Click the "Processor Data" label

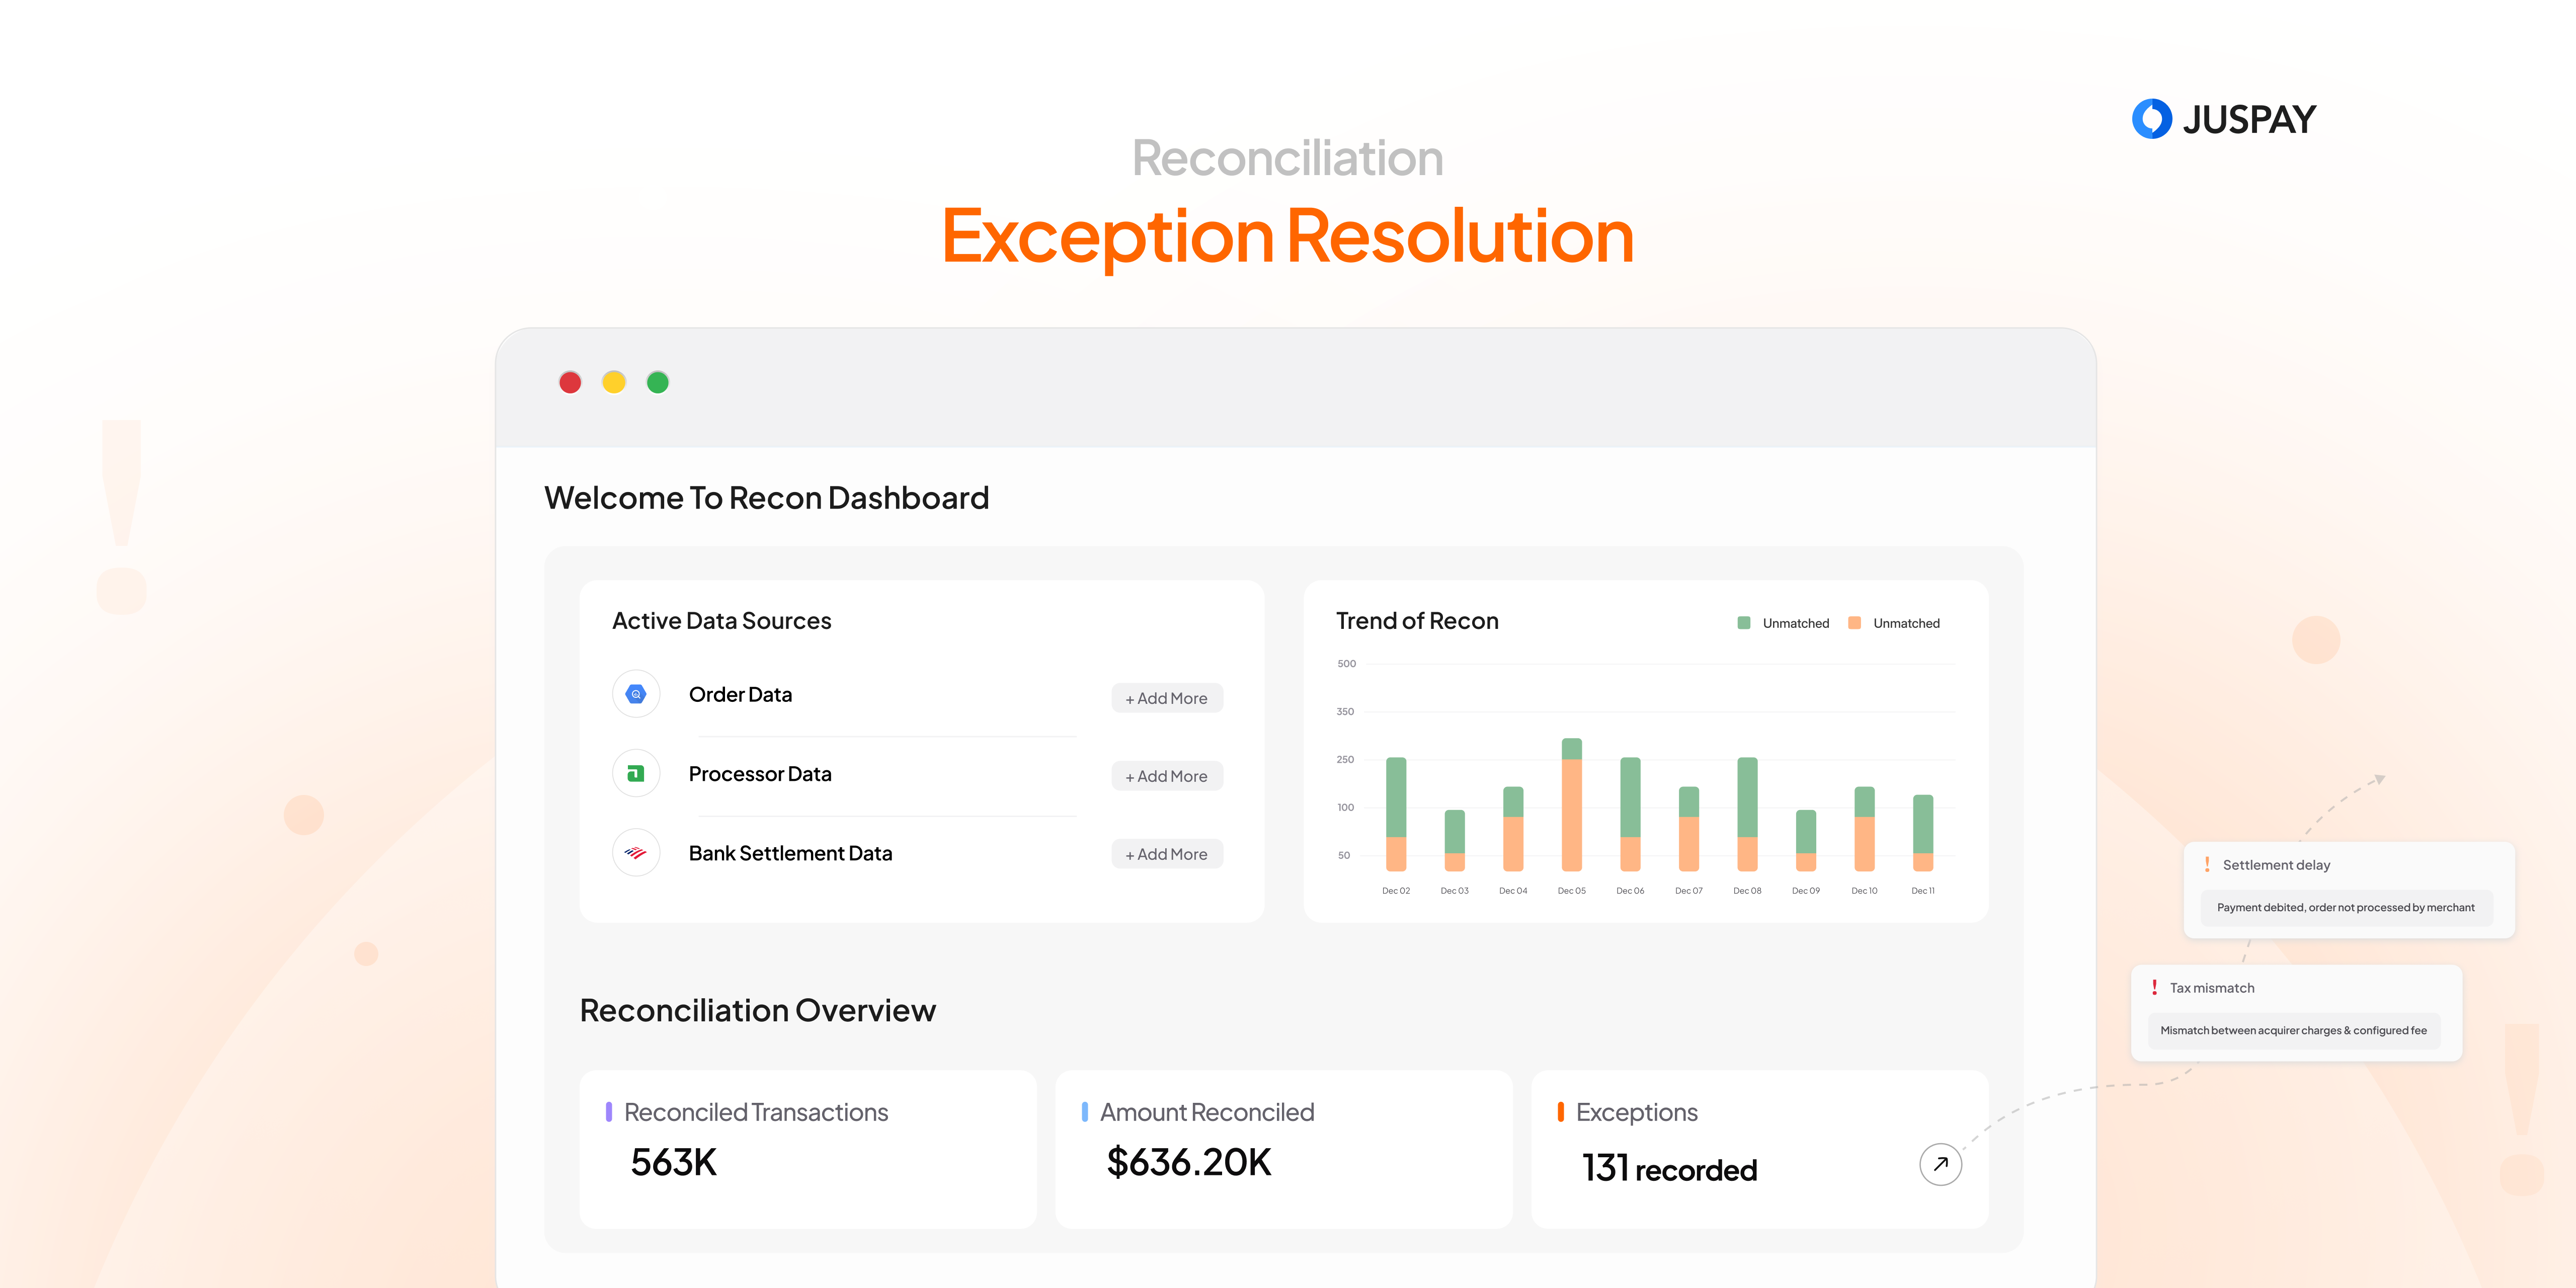click(760, 773)
